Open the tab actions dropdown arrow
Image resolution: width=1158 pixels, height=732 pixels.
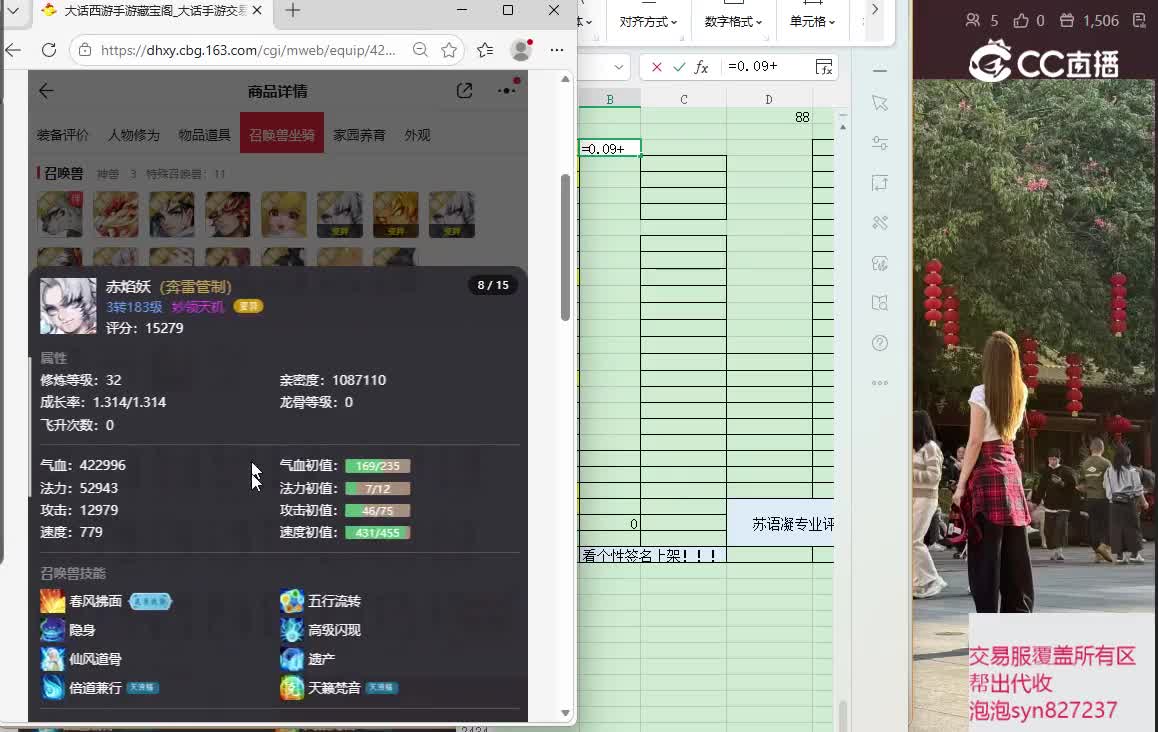tap(13, 10)
